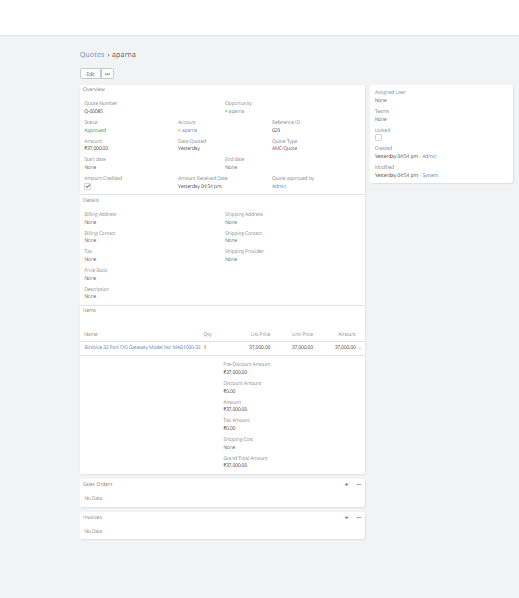Click the Approved status value
This screenshot has width=519, height=598.
(x=95, y=130)
